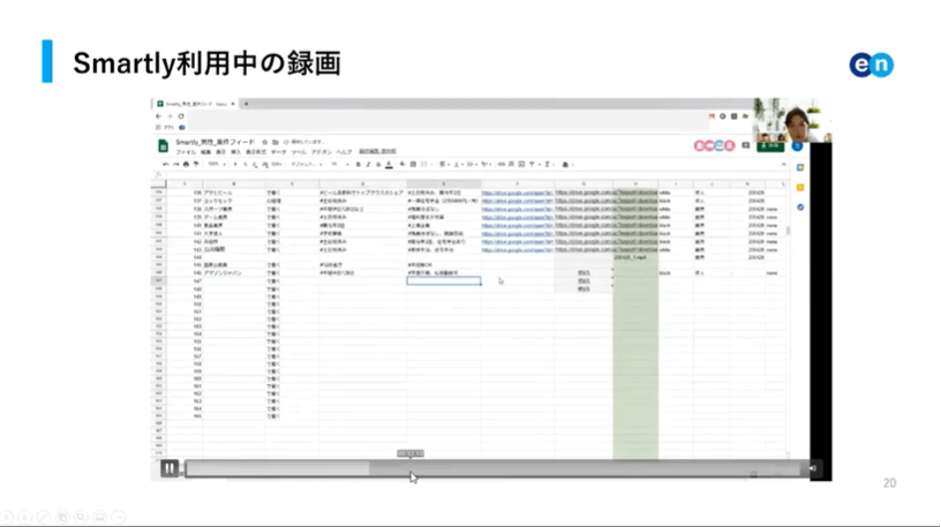Open the 編集 menu
This screenshot has height=527, width=941.
pyautogui.click(x=206, y=152)
